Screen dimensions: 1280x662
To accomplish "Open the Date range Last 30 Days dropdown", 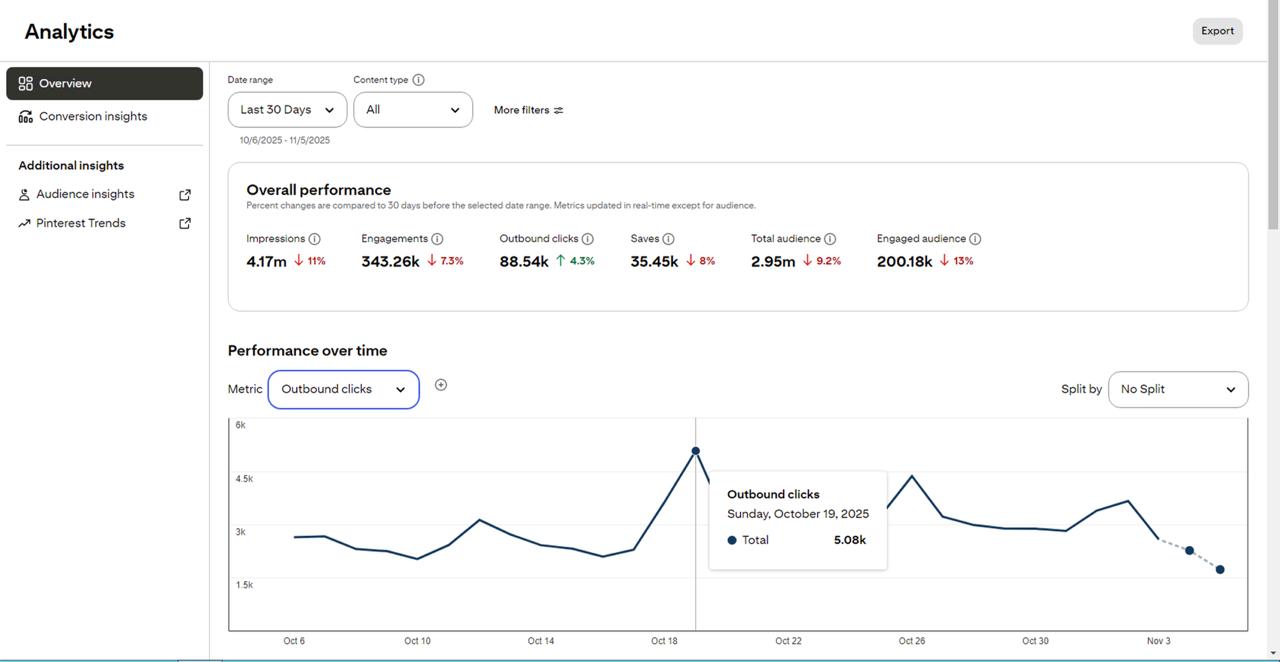I will (287, 110).
